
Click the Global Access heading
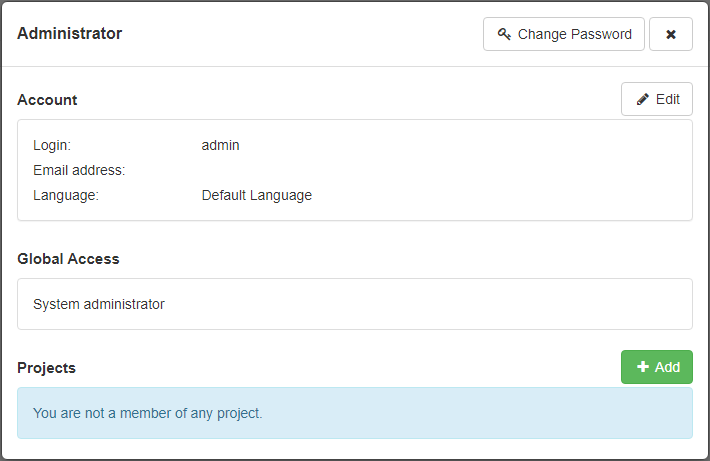pyautogui.click(x=68, y=259)
